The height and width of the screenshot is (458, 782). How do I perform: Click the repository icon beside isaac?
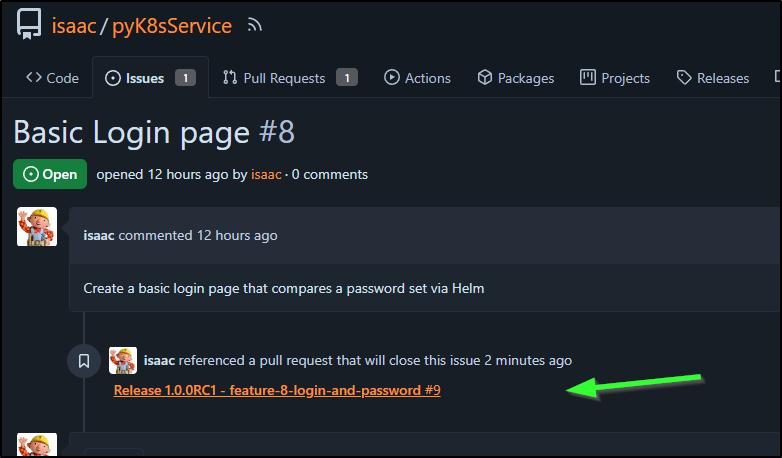29,24
